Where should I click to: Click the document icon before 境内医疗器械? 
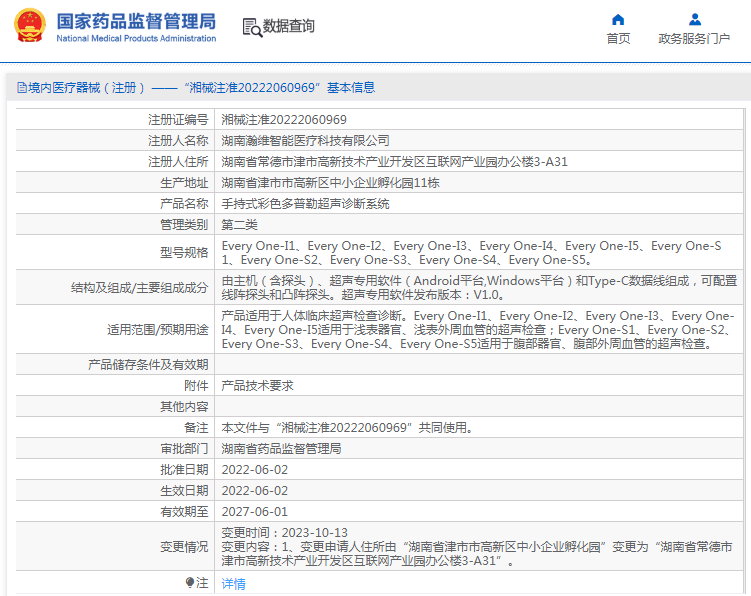[x=22, y=88]
